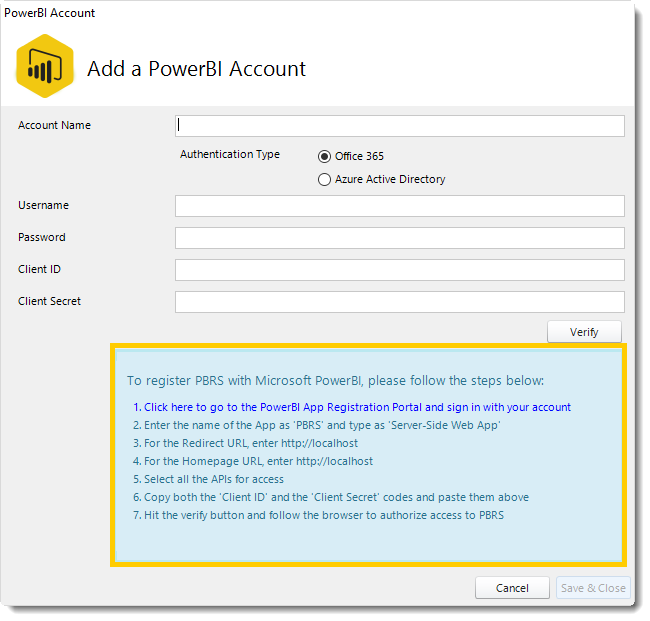Select the Office 365 authentication option

tap(351, 156)
